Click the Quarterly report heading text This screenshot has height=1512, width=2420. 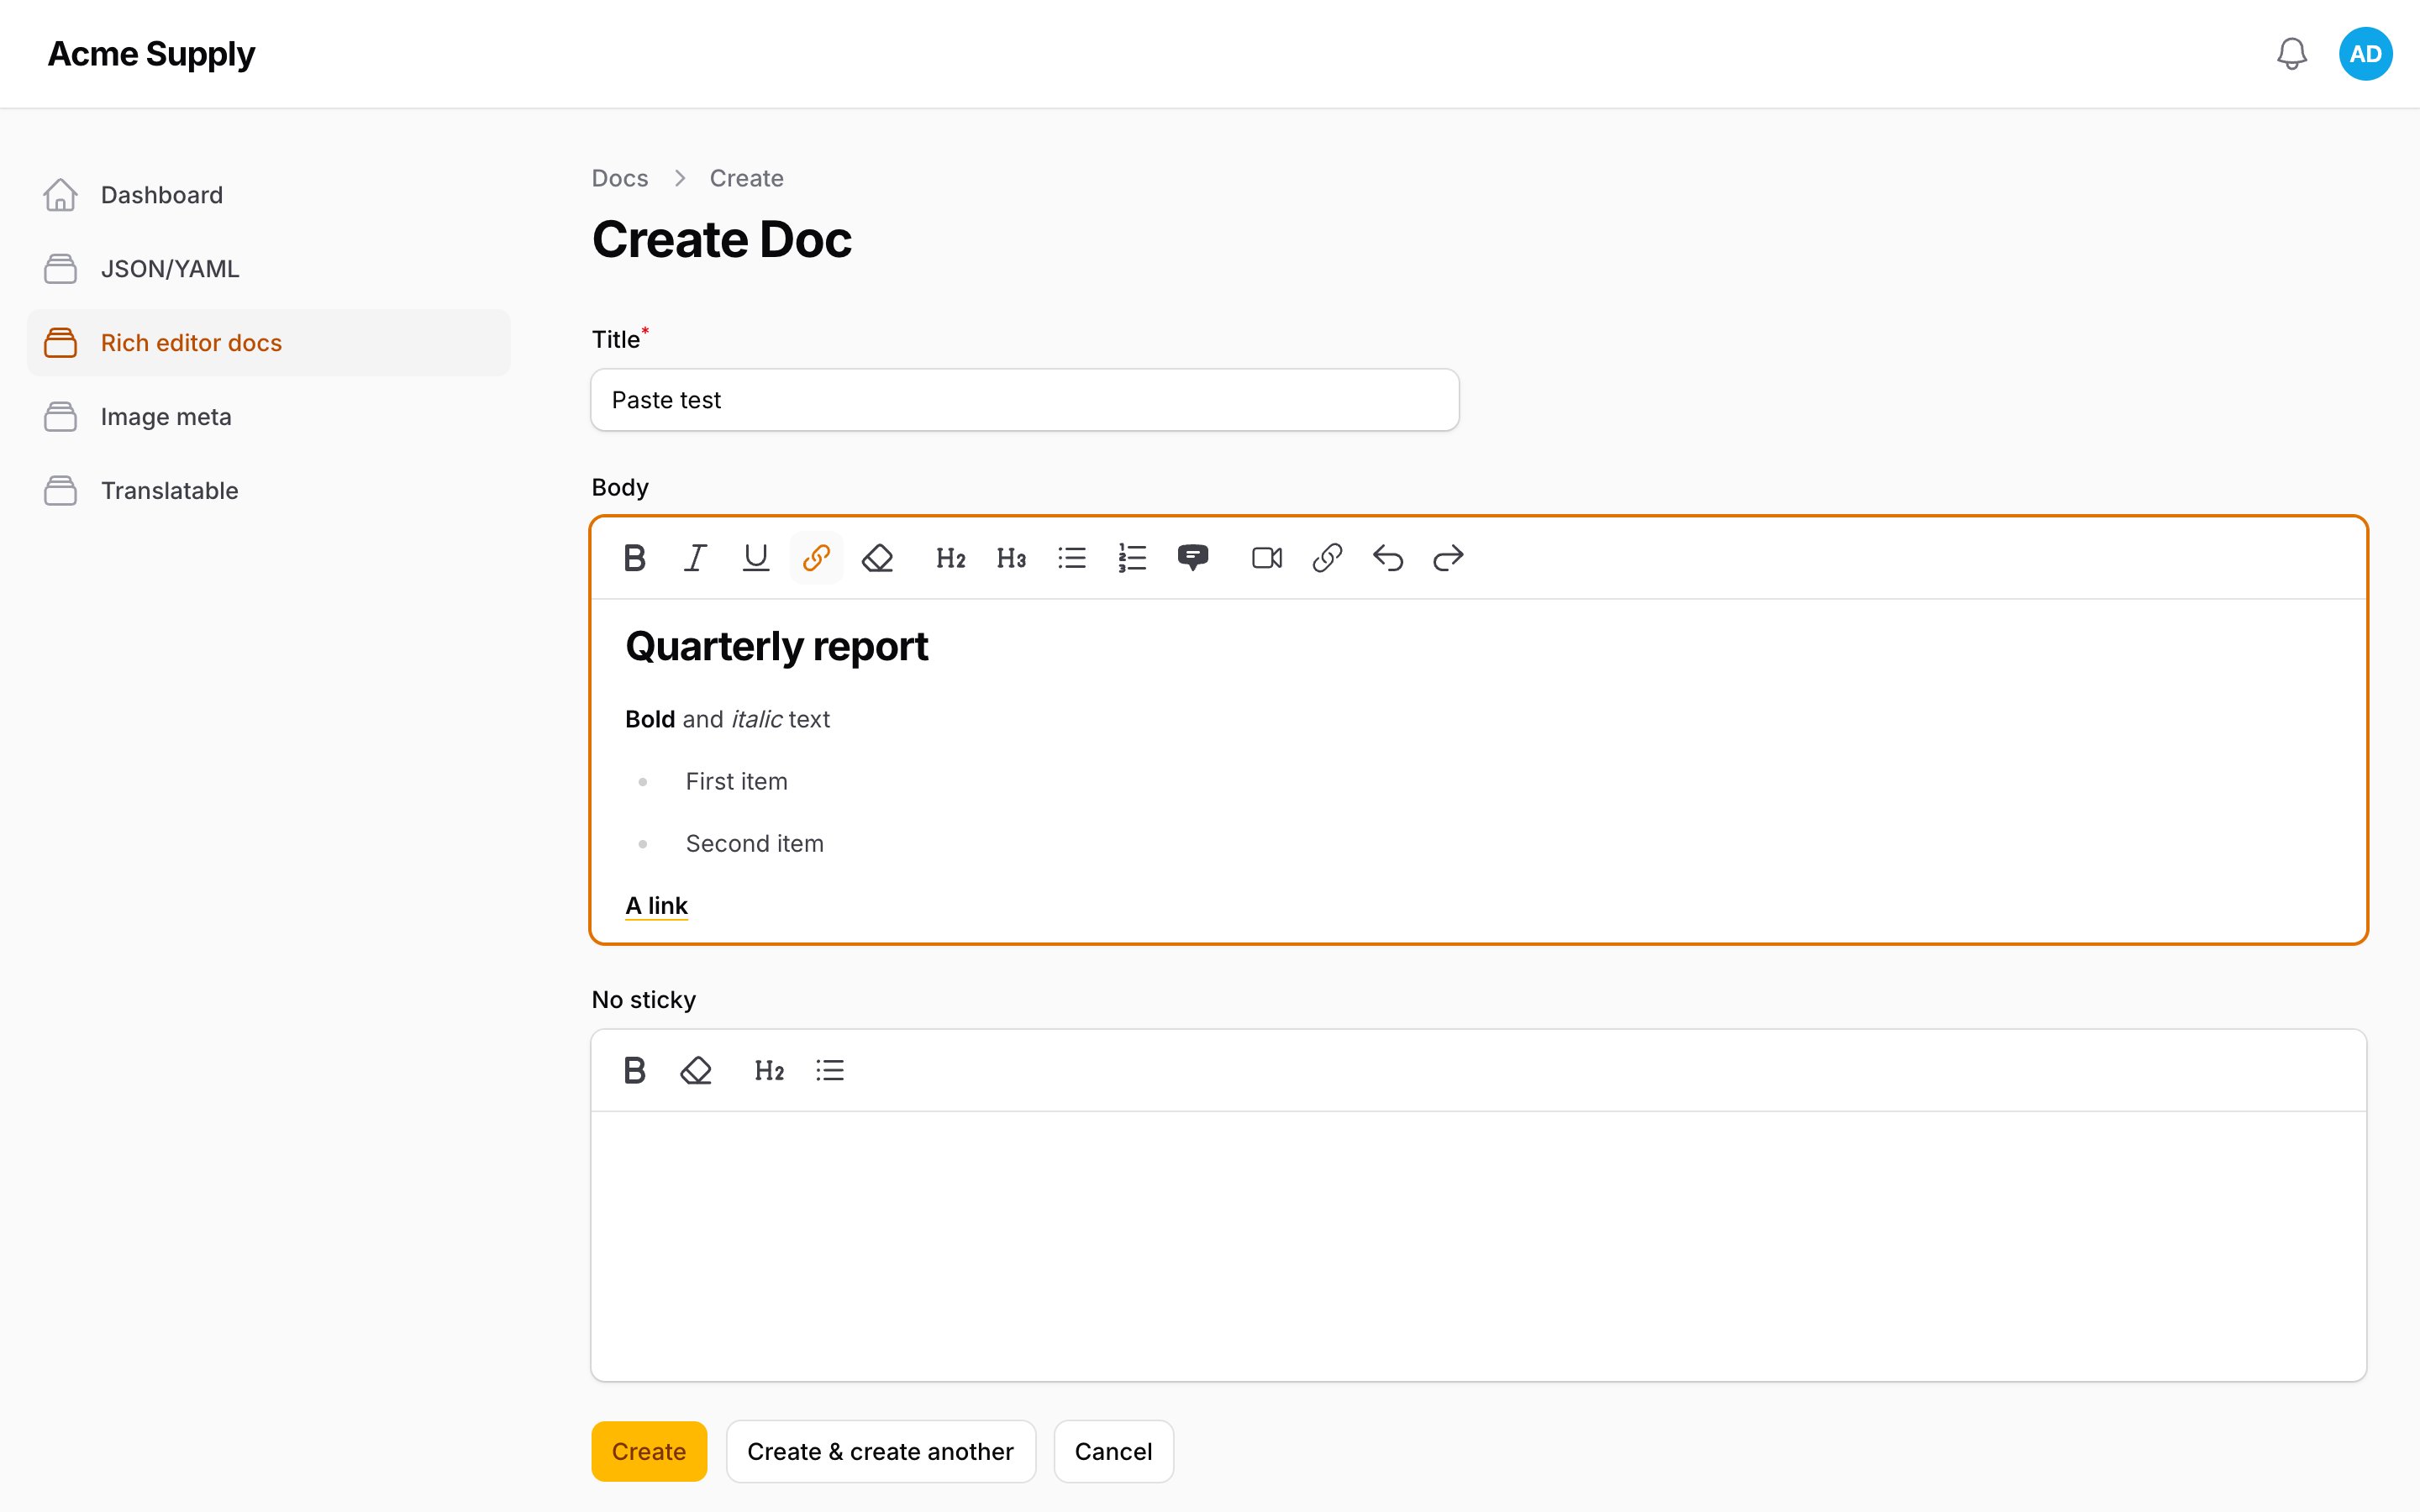[777, 647]
